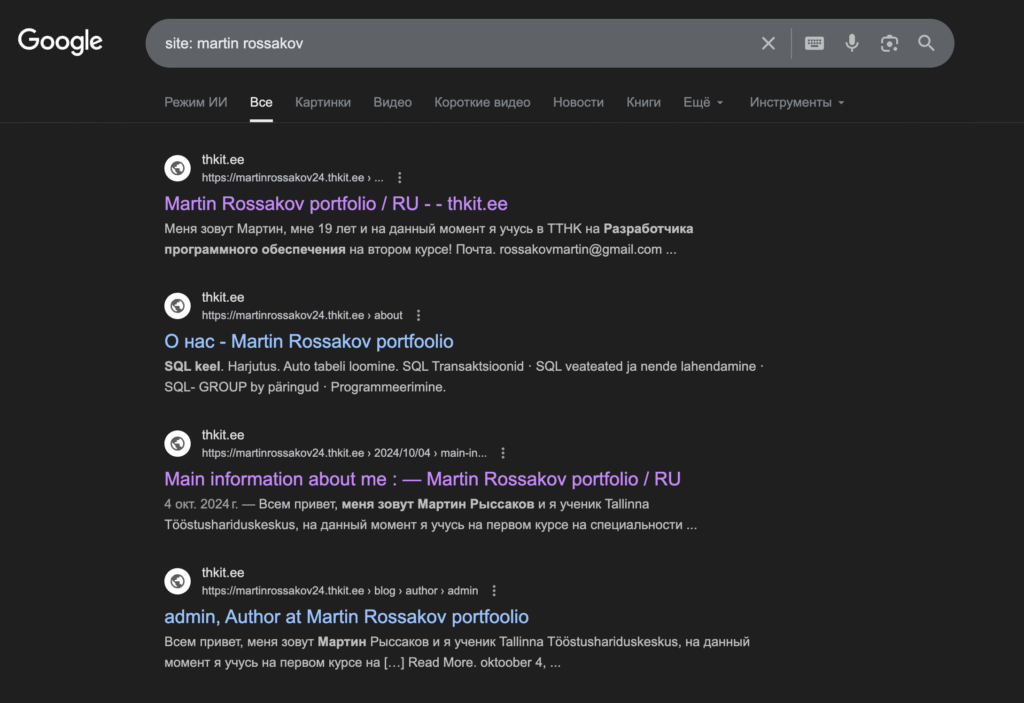Switch to the 'Картинки' tab
Viewport: 1024px width, 703px height.
click(x=323, y=102)
